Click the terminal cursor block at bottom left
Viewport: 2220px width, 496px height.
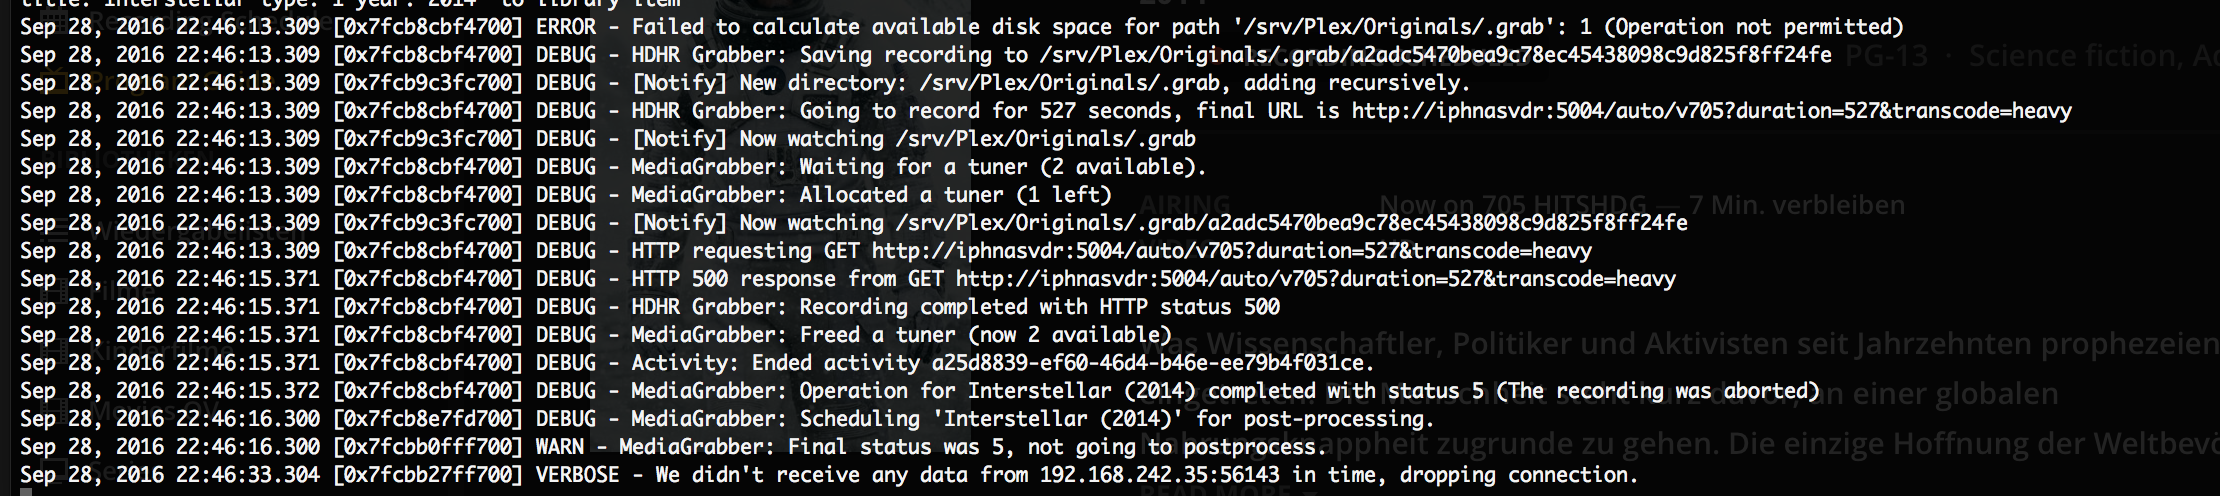[26, 492]
